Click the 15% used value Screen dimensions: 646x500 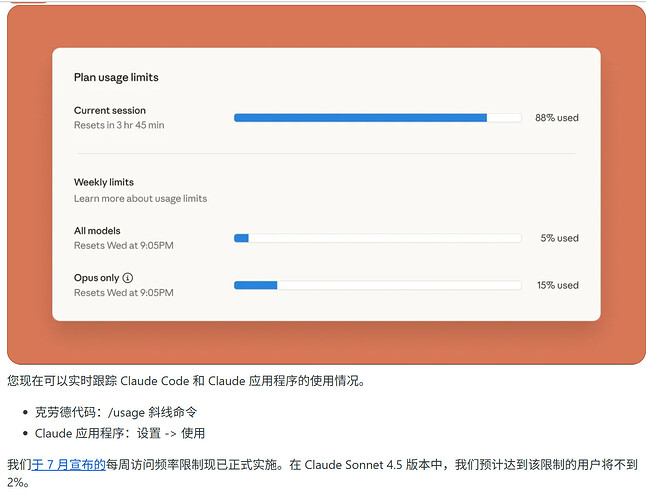point(558,285)
